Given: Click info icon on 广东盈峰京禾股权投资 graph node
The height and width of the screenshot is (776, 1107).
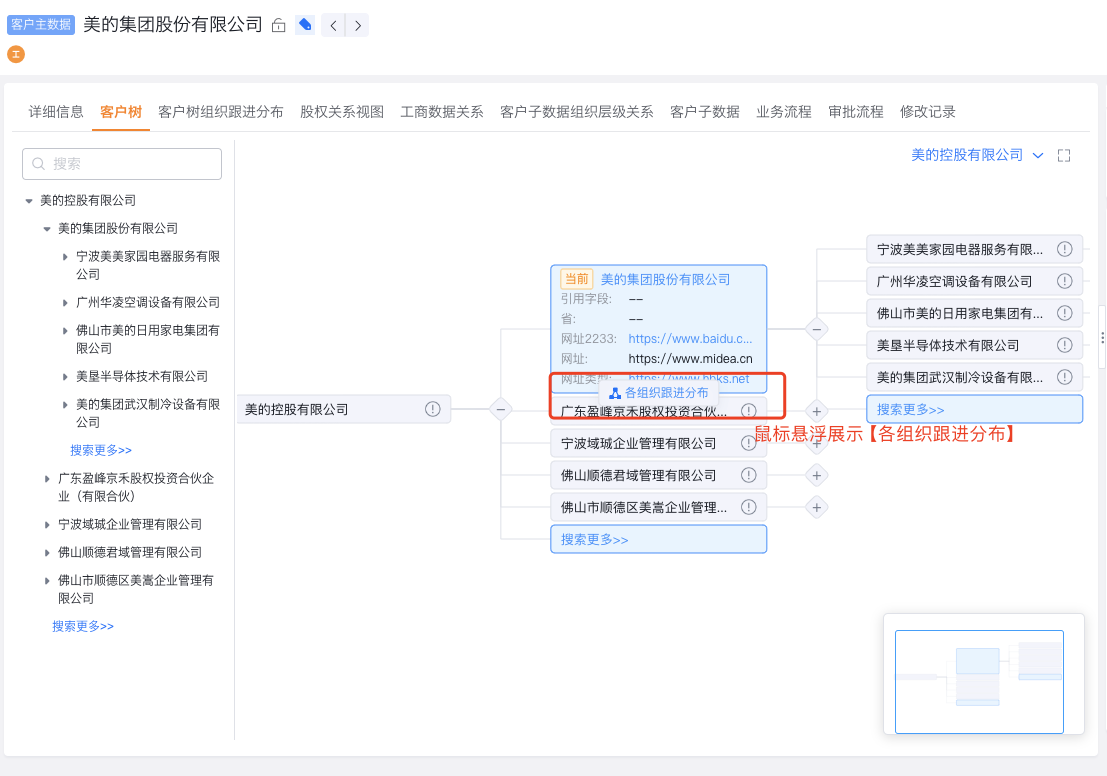Looking at the screenshot, I should coord(748,411).
